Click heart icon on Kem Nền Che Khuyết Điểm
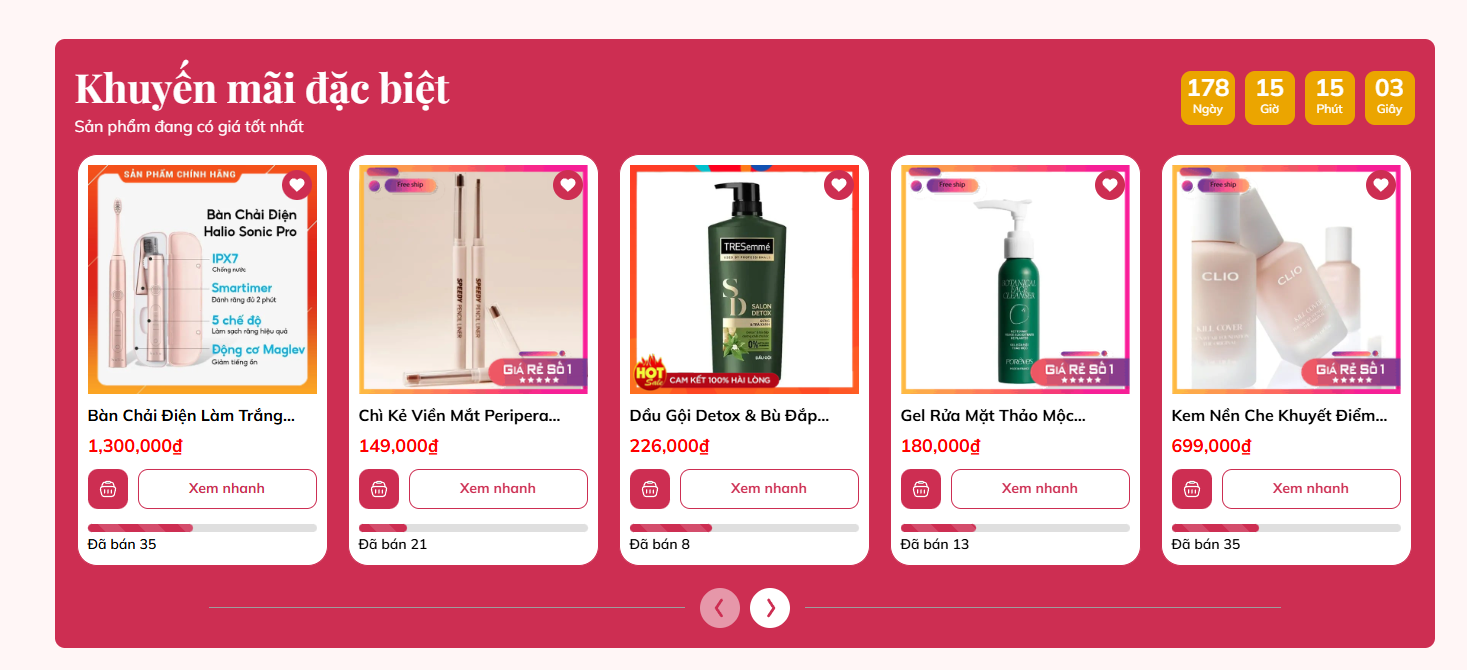Screen dimensions: 1467x670 coord(1380,185)
